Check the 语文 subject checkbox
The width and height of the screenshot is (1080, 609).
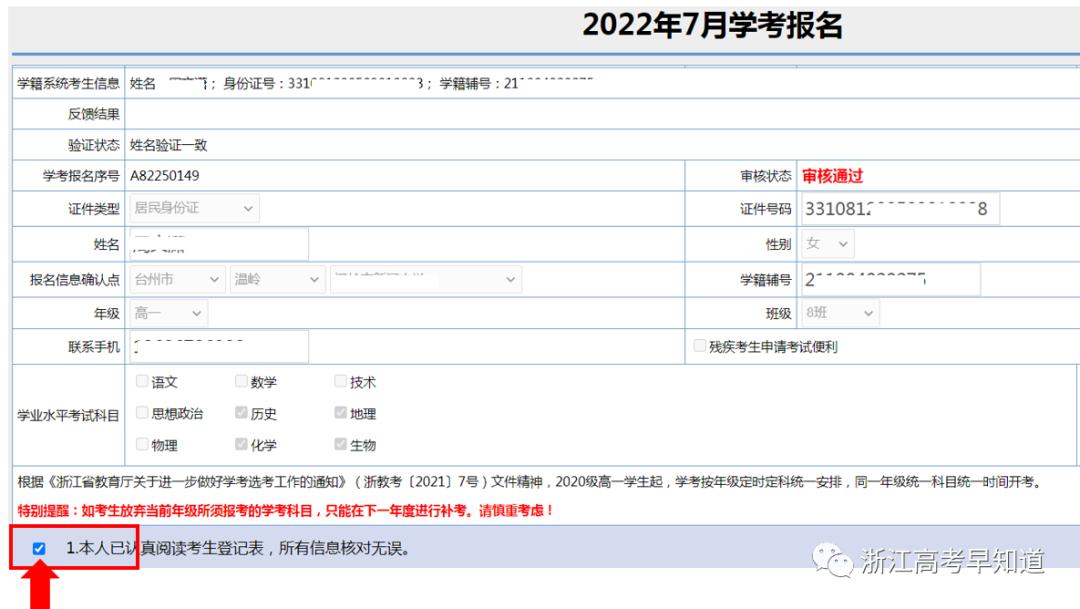(141, 381)
